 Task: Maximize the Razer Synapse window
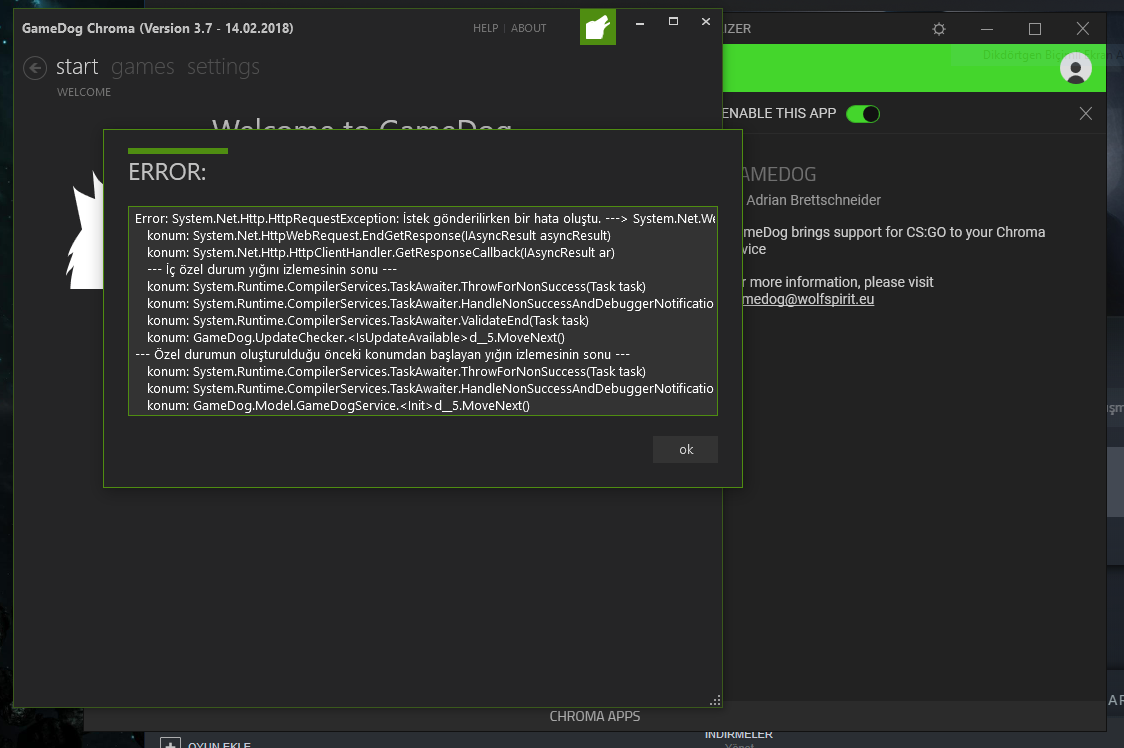tap(1034, 29)
